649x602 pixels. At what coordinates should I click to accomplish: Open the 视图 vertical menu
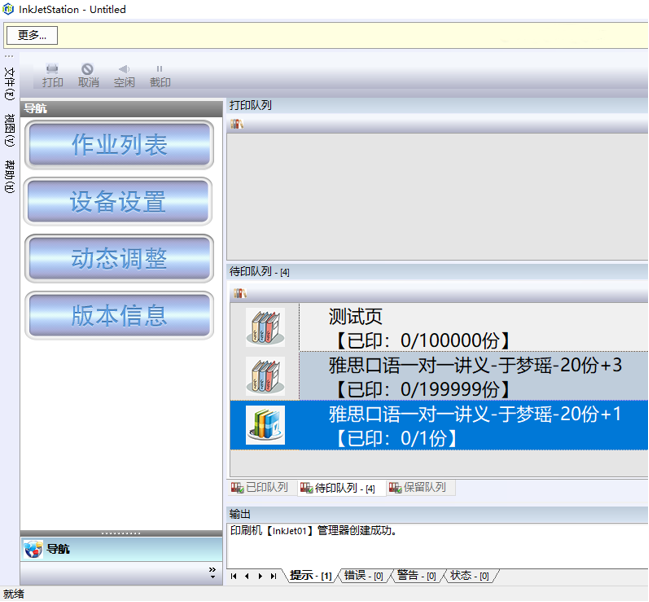[x=10, y=130]
